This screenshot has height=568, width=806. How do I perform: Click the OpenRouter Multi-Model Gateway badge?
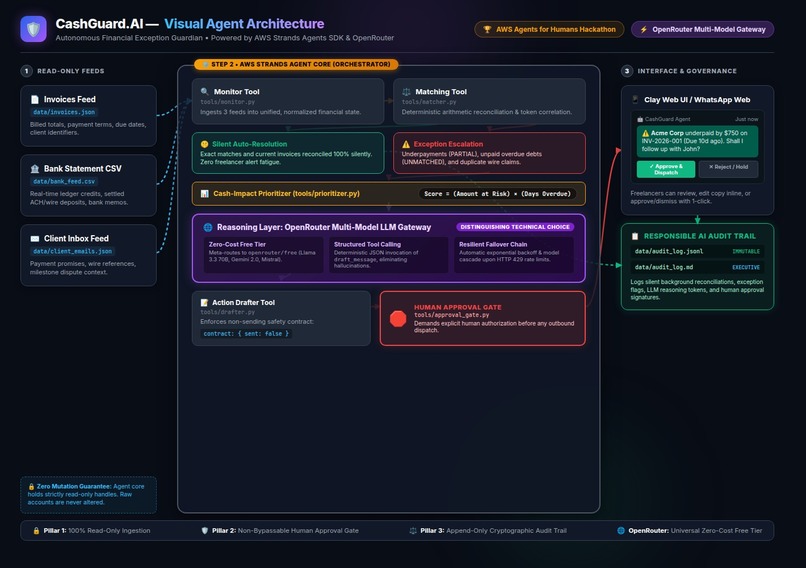703,29
